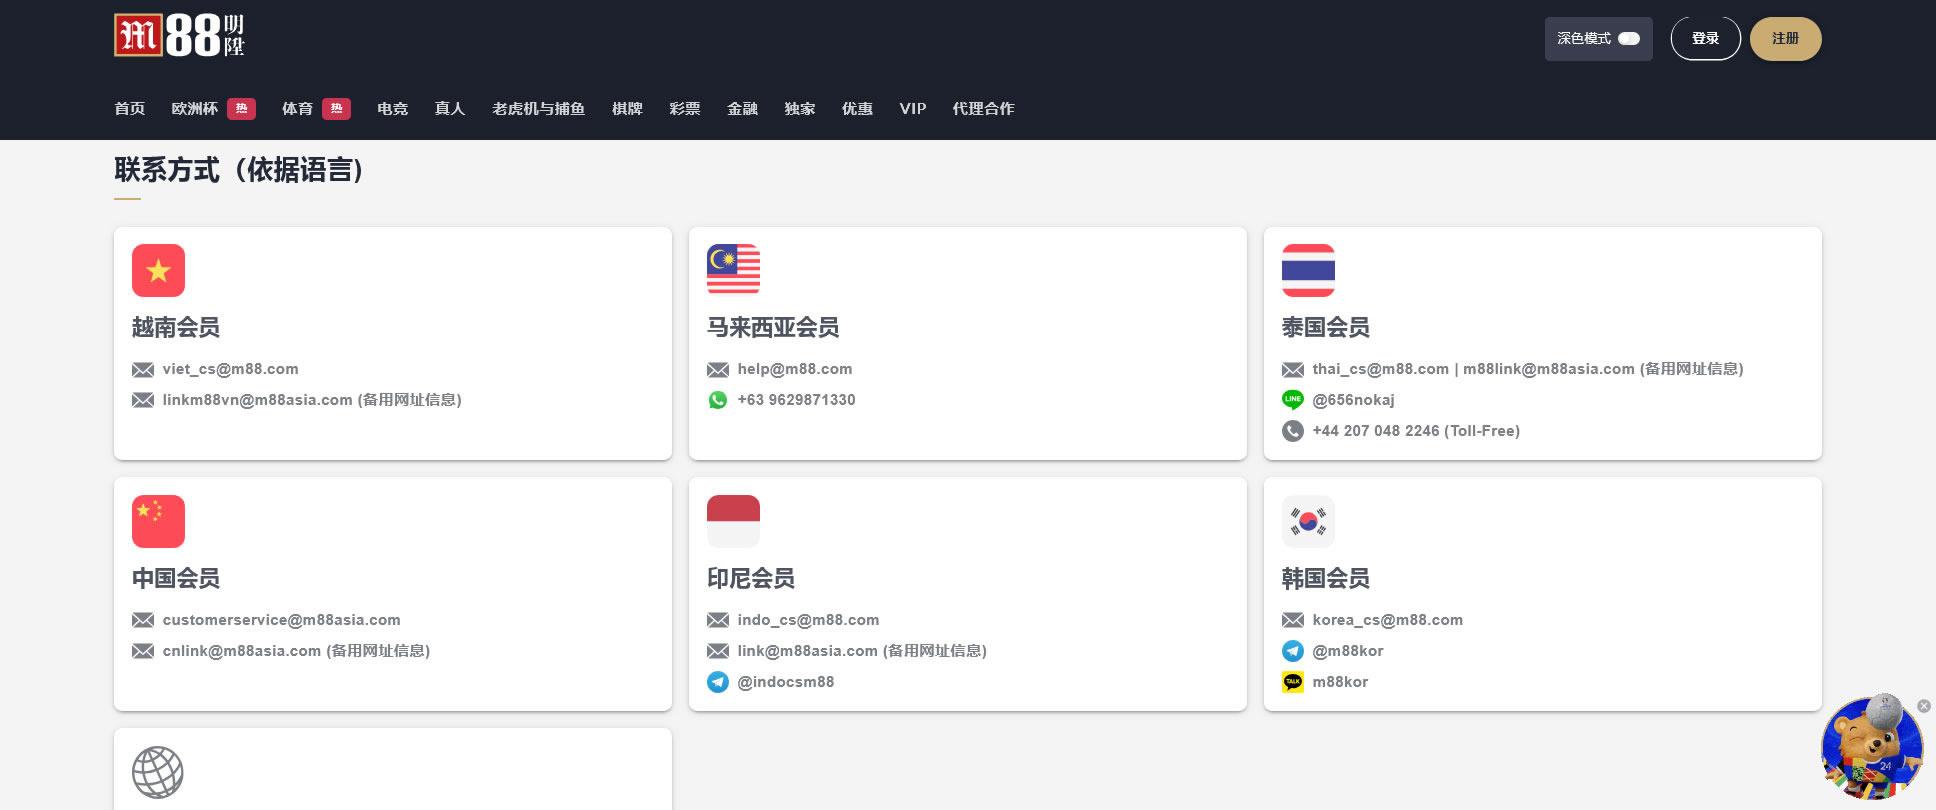This screenshot has height=810, width=1936.
Task: Click the LINE icon beside @656nokaj
Action: click(x=1293, y=400)
